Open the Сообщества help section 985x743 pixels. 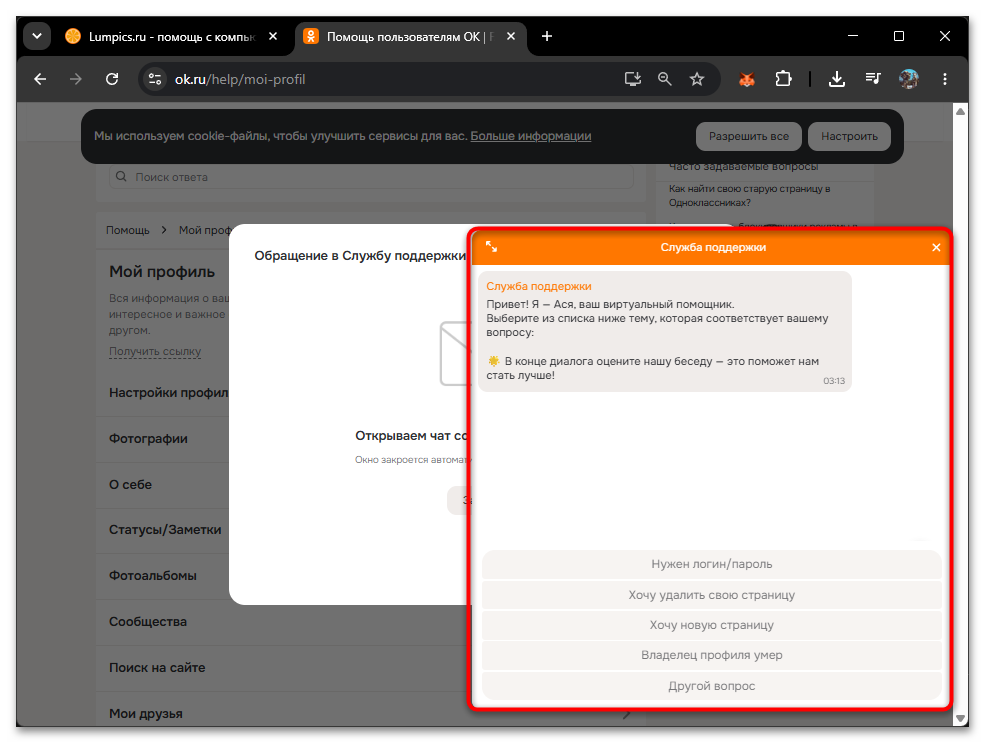pos(148,621)
